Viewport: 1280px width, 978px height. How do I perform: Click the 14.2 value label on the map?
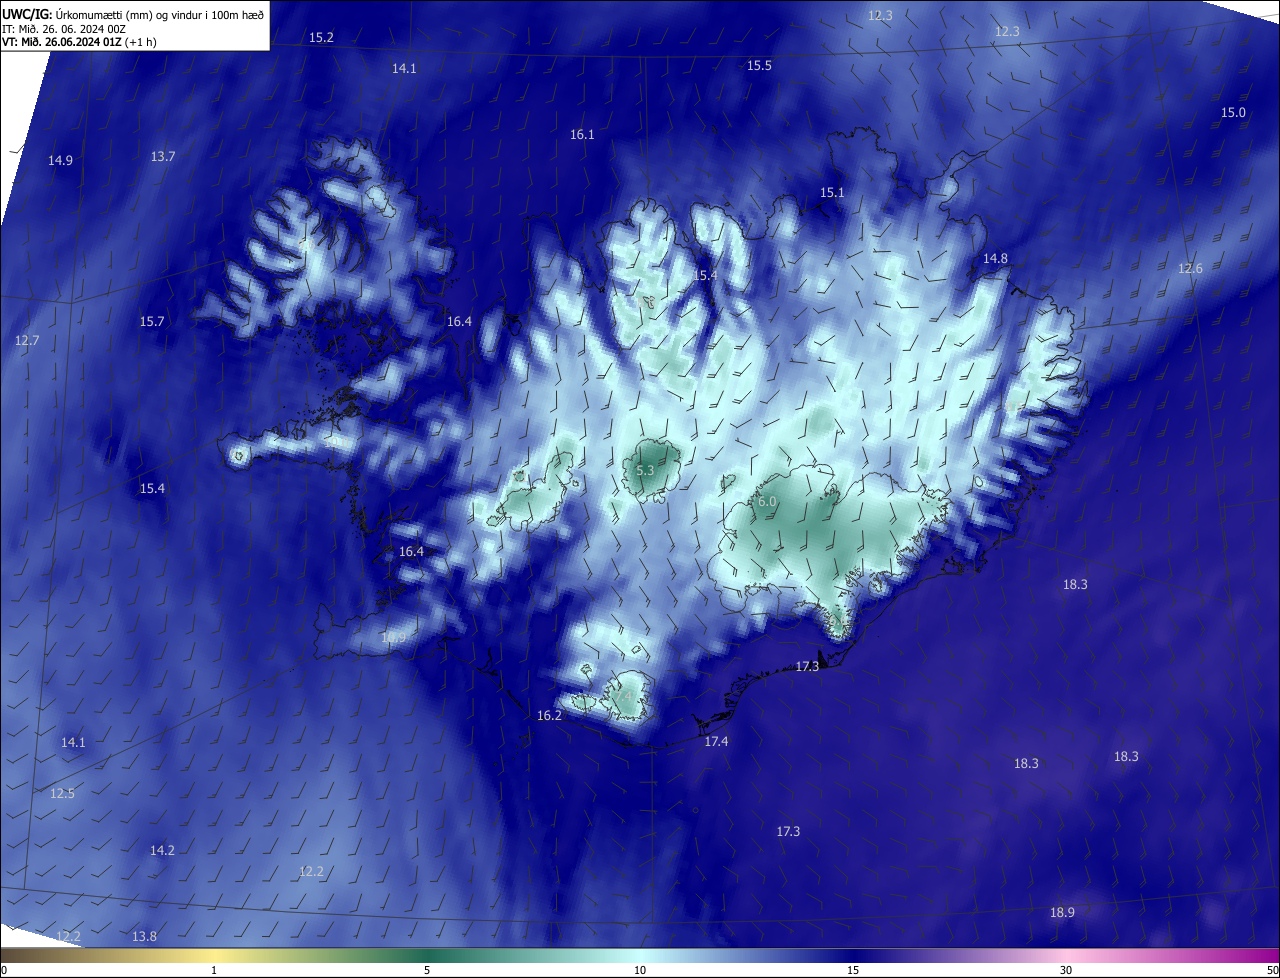click(162, 850)
